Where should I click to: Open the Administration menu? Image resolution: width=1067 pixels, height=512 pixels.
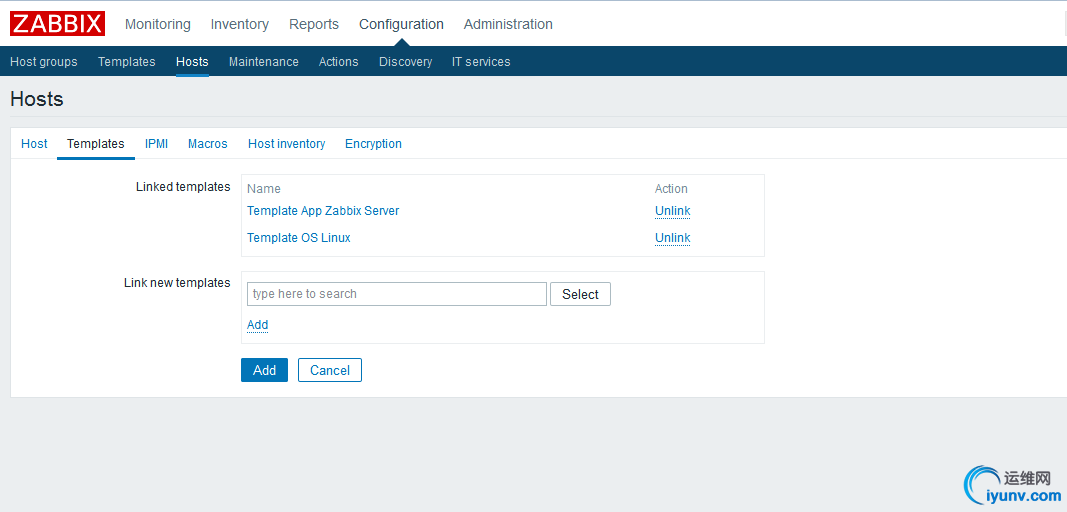[508, 25]
